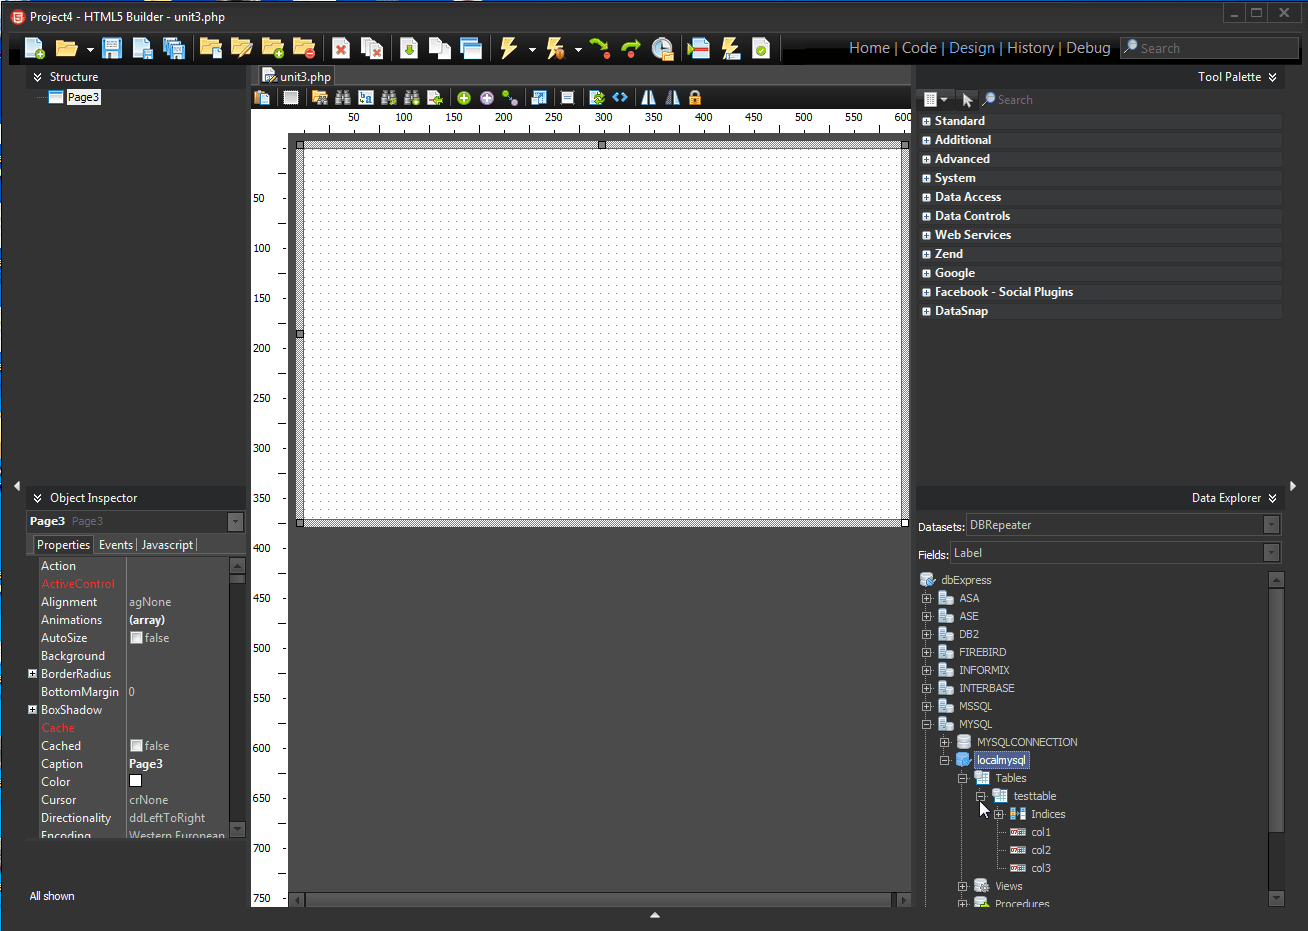Open the Code view from the top menu
Image resolution: width=1308 pixels, height=931 pixels.
click(x=919, y=47)
